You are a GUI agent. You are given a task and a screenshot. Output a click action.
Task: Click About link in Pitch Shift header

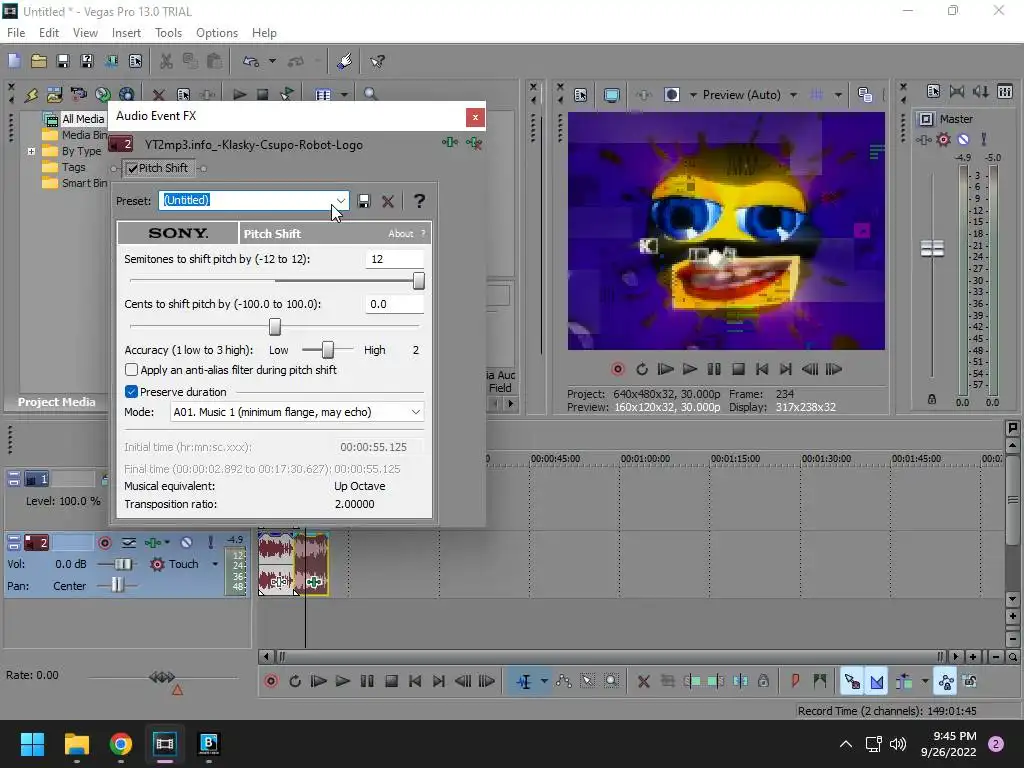[400, 234]
